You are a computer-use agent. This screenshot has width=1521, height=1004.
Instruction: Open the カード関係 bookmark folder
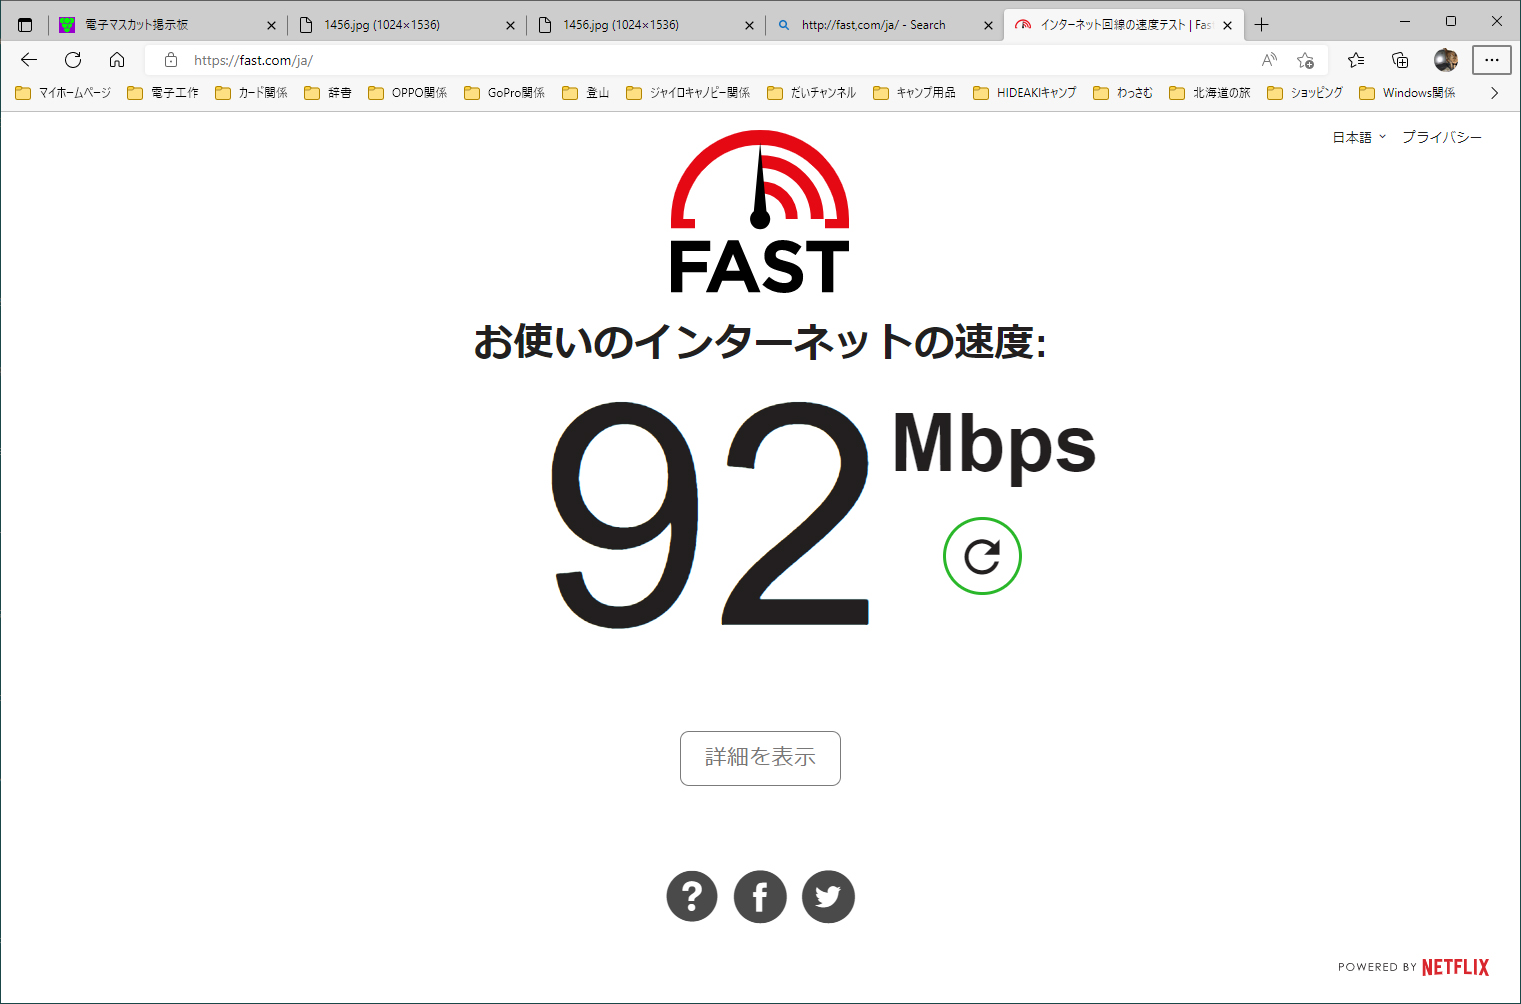(x=251, y=93)
